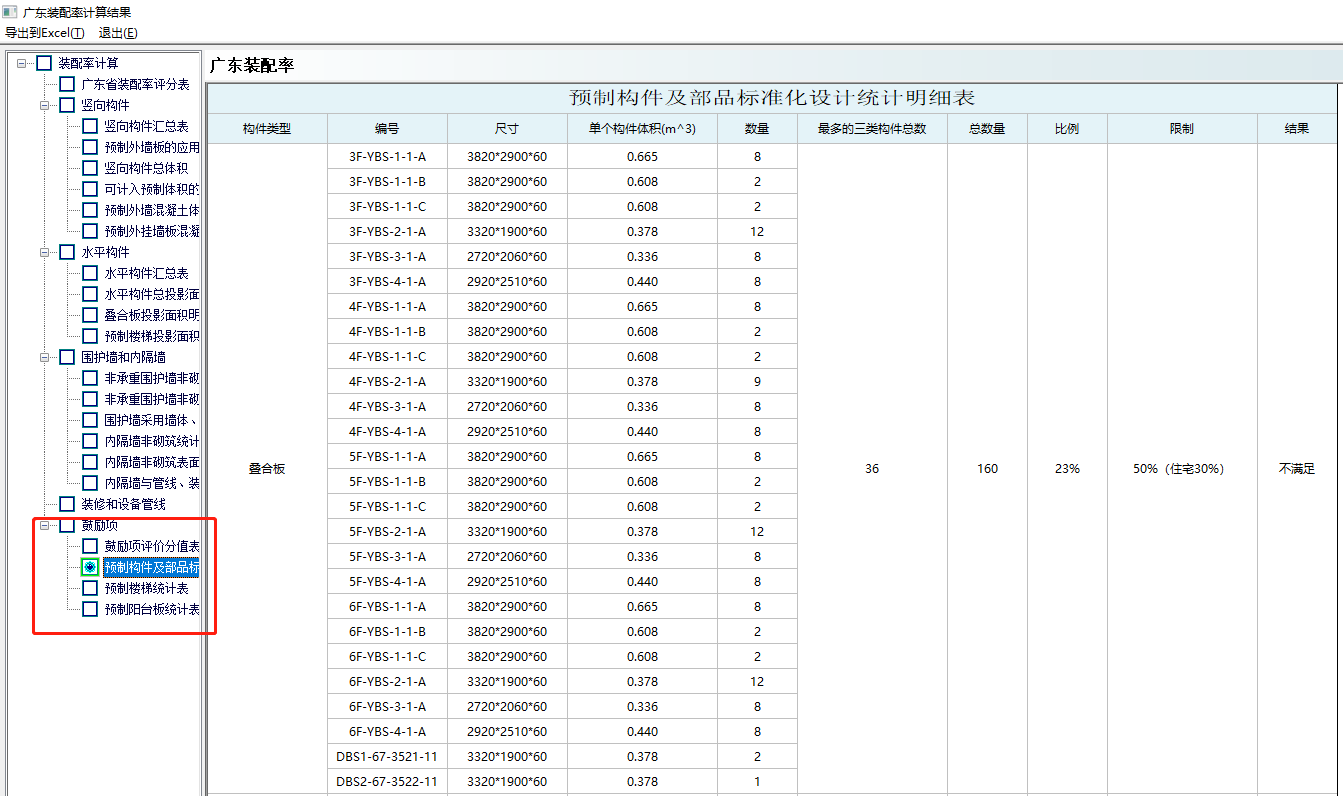Collapse the 水平构件 tree branch
Image resolution: width=1343 pixels, height=796 pixels.
click(45, 252)
